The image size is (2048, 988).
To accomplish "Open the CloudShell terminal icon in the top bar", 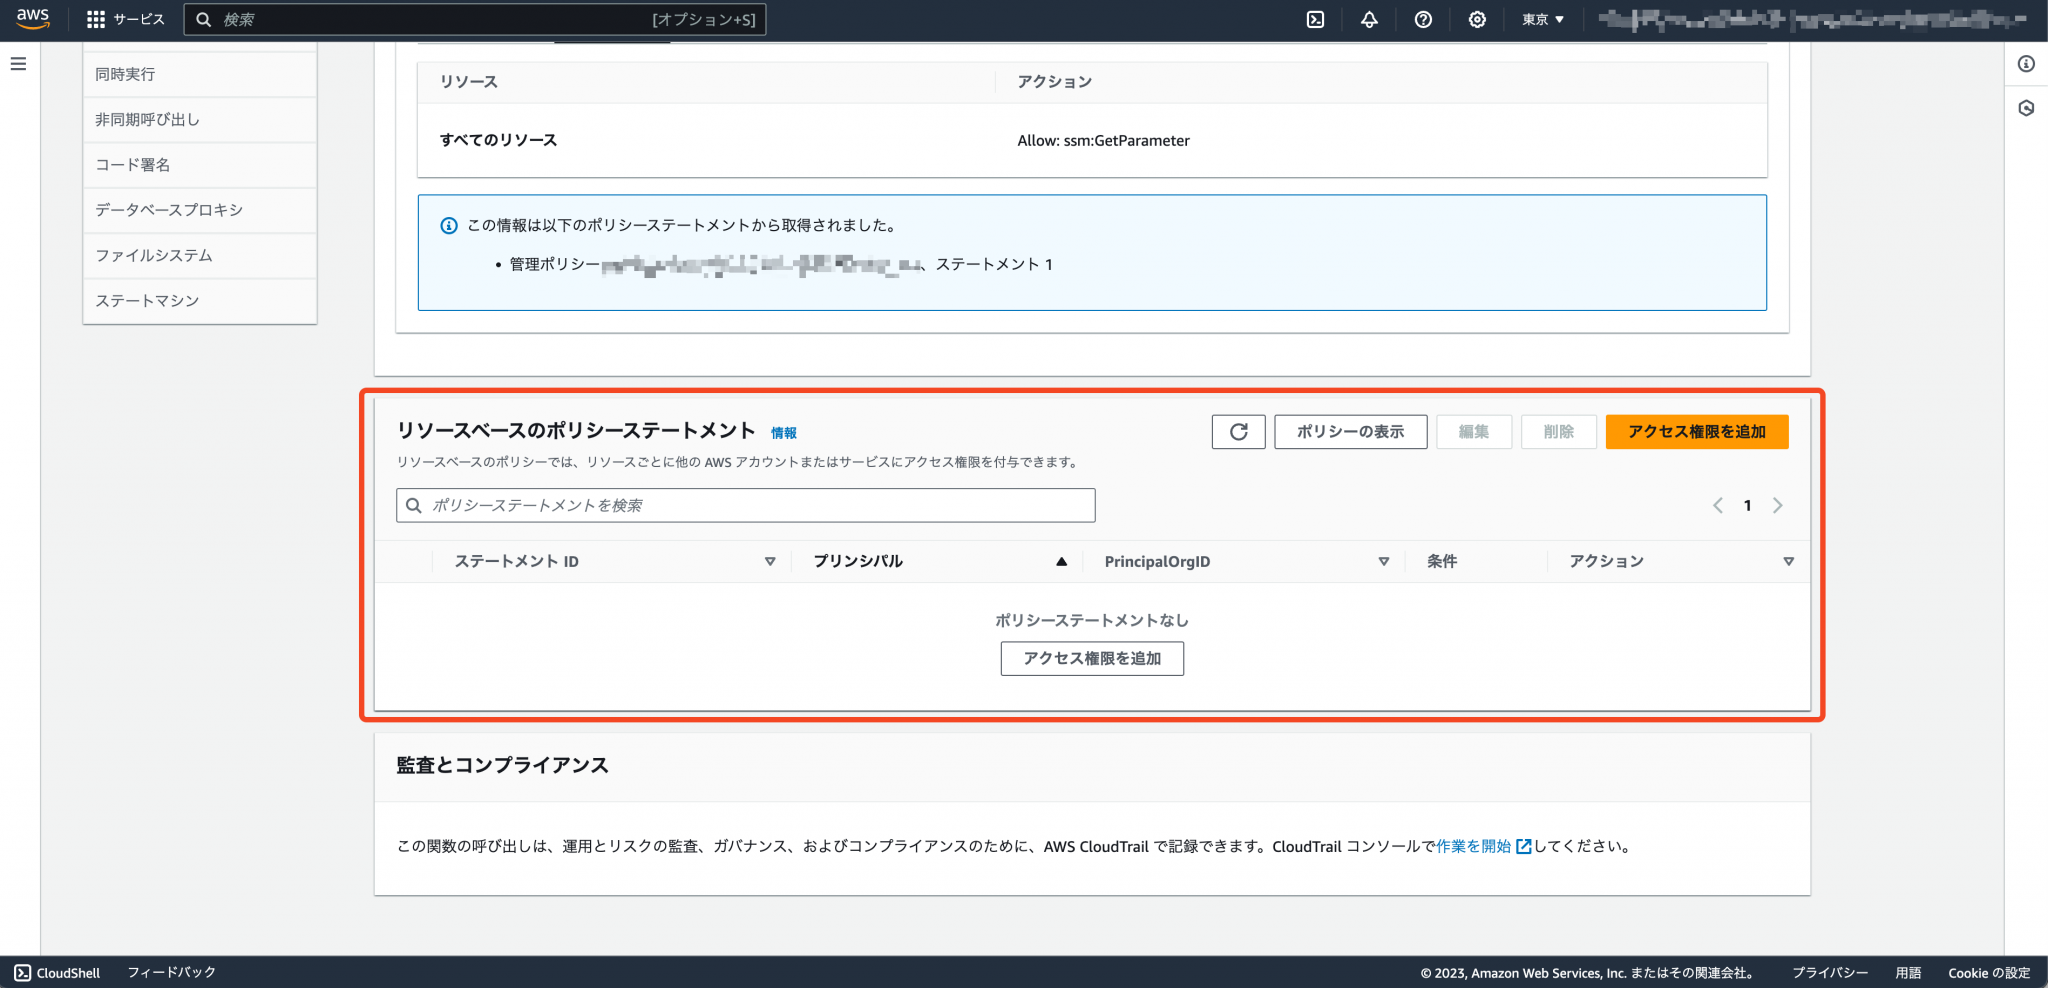I will coord(1315,19).
